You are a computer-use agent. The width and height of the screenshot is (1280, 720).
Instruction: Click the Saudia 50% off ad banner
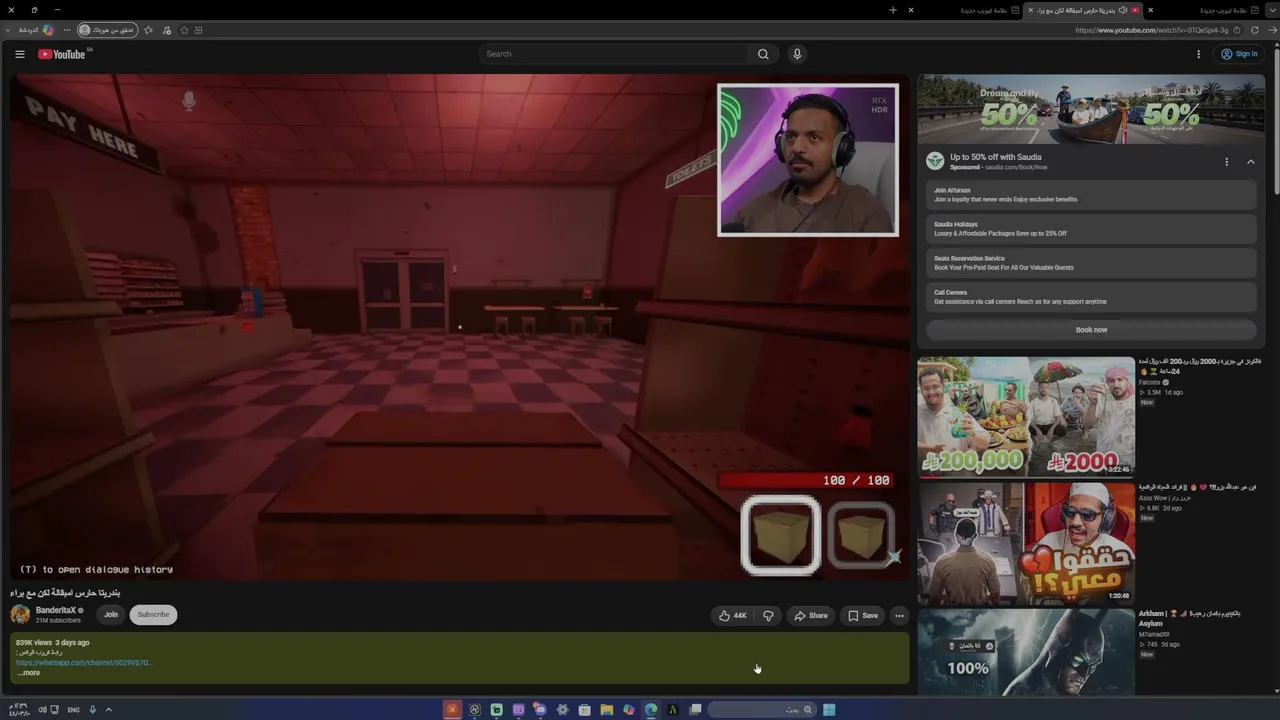[1090, 109]
